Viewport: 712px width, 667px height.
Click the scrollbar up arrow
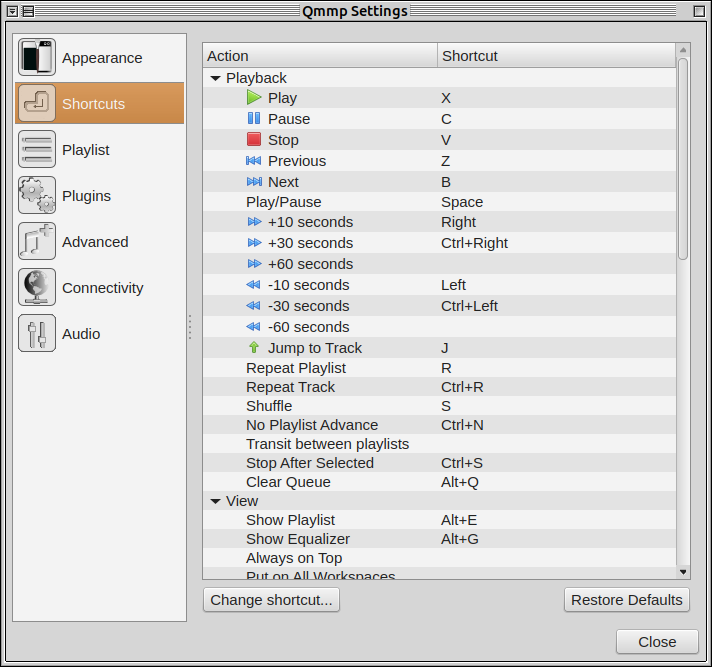683,49
